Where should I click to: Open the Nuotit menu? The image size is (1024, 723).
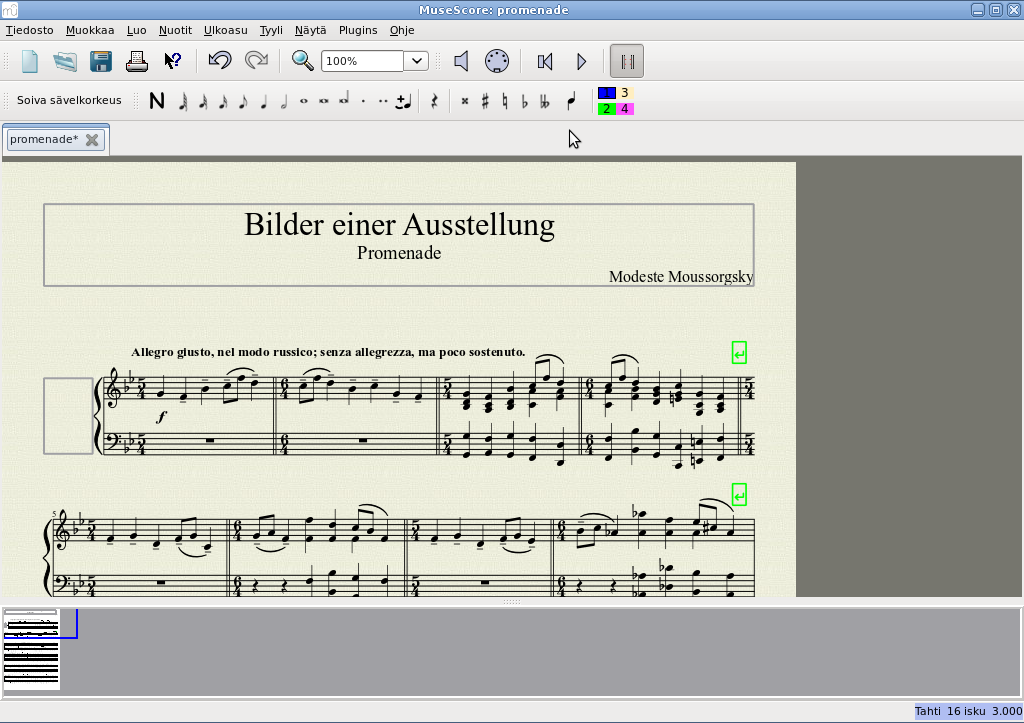click(x=175, y=30)
